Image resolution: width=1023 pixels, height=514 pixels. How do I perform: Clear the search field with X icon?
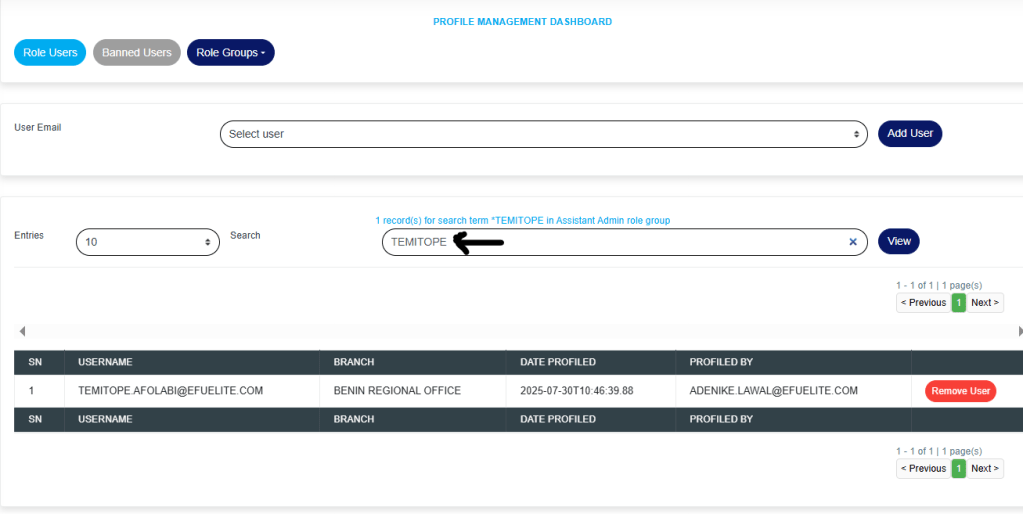point(853,242)
